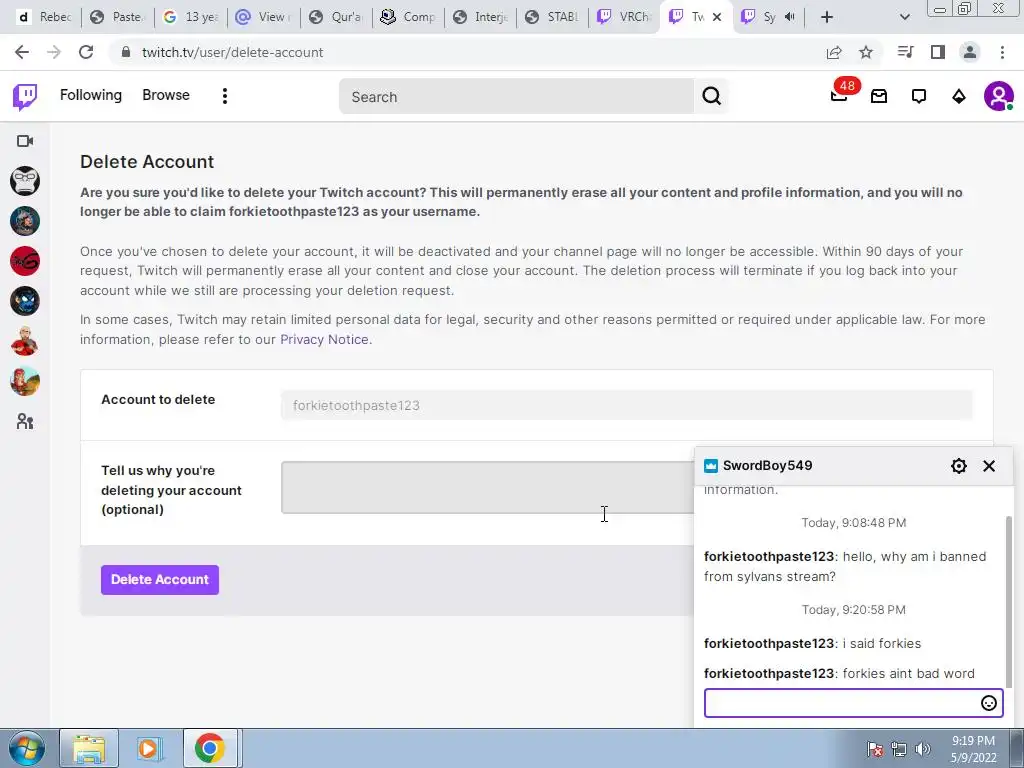Switch to the Qur'a tab

pyautogui.click(x=336, y=17)
